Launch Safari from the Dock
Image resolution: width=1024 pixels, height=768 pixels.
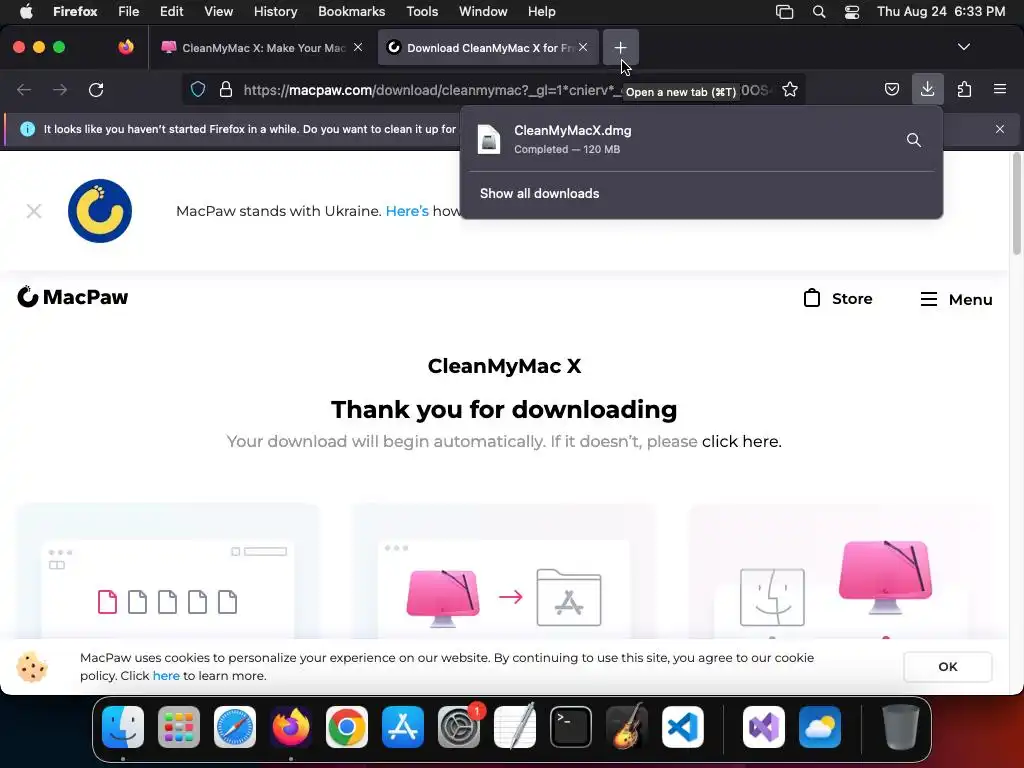point(235,727)
